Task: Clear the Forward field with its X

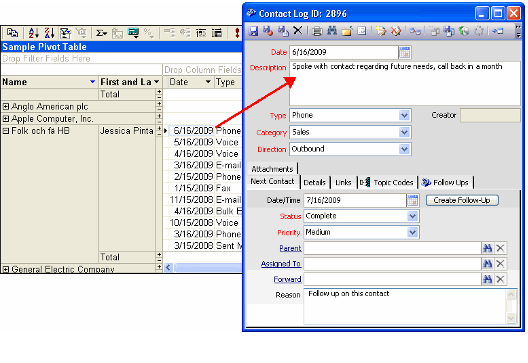Action: tap(500, 279)
